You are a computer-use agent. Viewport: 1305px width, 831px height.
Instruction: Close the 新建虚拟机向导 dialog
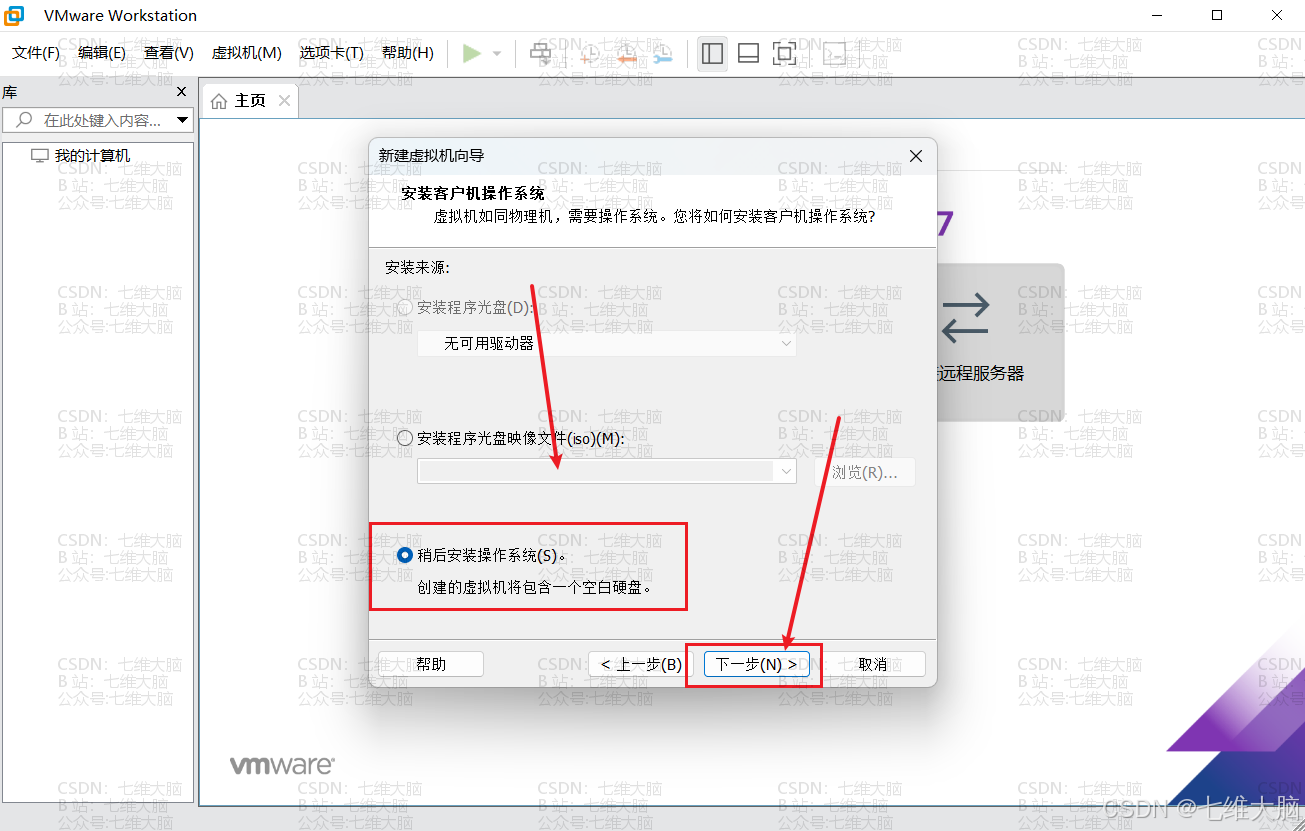click(x=915, y=156)
